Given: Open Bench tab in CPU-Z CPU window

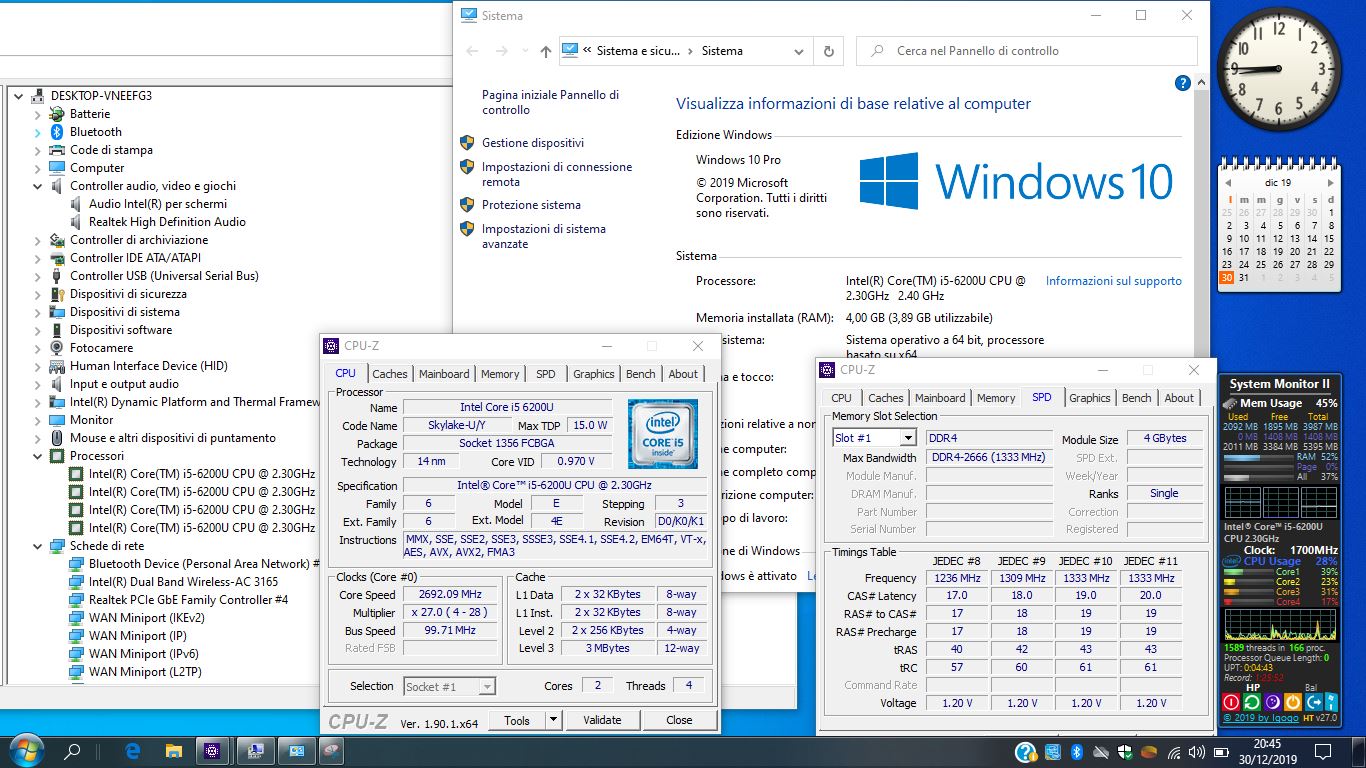Looking at the screenshot, I should pos(641,374).
